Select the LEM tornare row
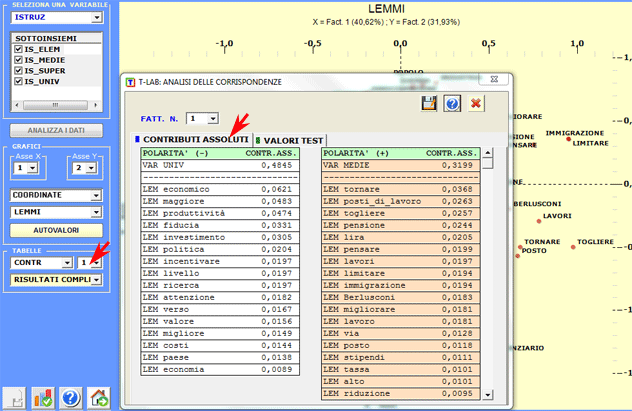Image resolution: width=632 pixels, height=411 pixels. click(x=401, y=189)
